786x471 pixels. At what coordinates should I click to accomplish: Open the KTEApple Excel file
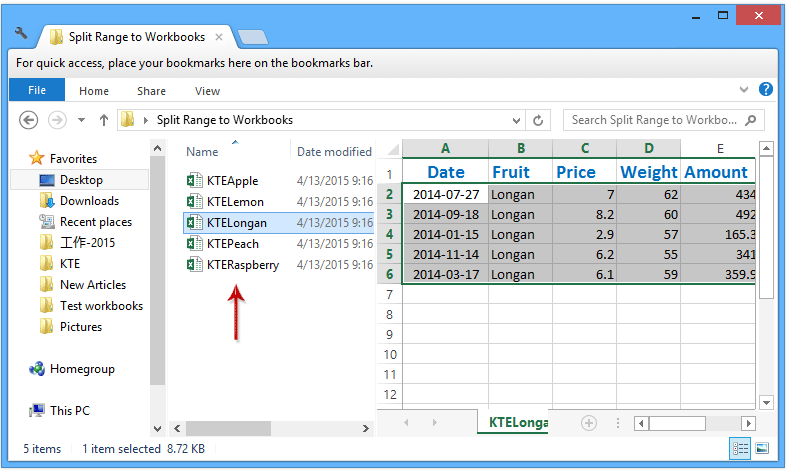pyautogui.click(x=231, y=181)
